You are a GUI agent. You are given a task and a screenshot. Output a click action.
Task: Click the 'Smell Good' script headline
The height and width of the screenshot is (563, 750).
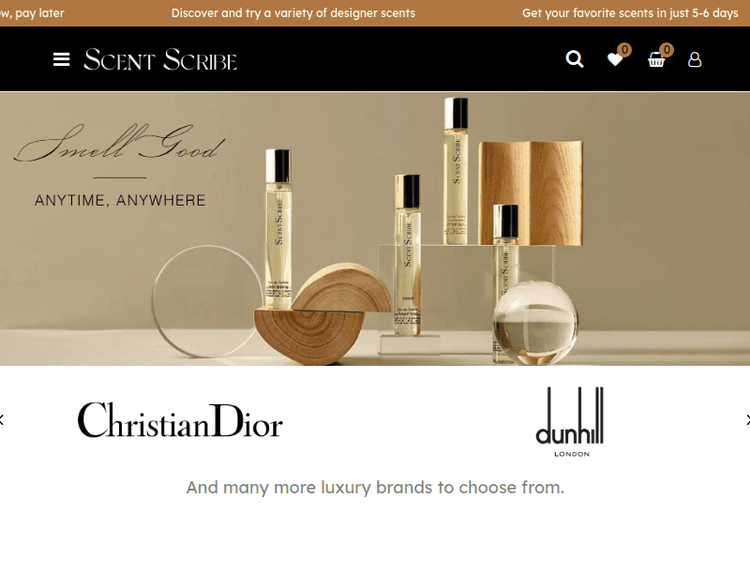pos(120,143)
